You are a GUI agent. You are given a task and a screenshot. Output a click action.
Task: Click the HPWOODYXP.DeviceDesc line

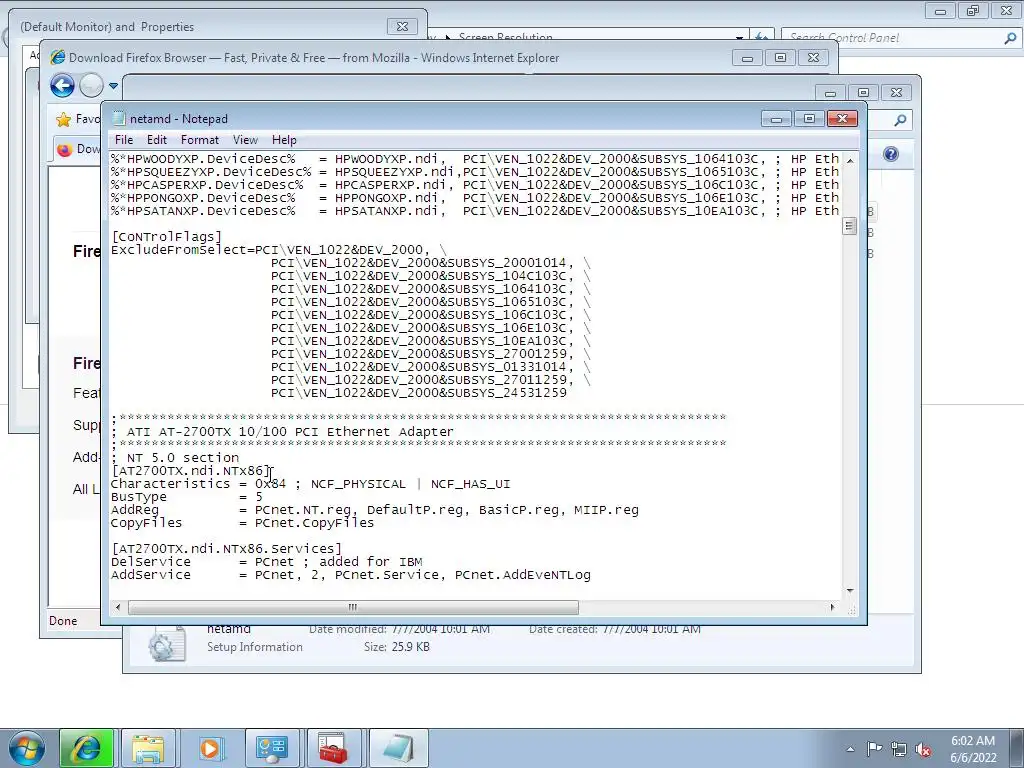(475, 159)
